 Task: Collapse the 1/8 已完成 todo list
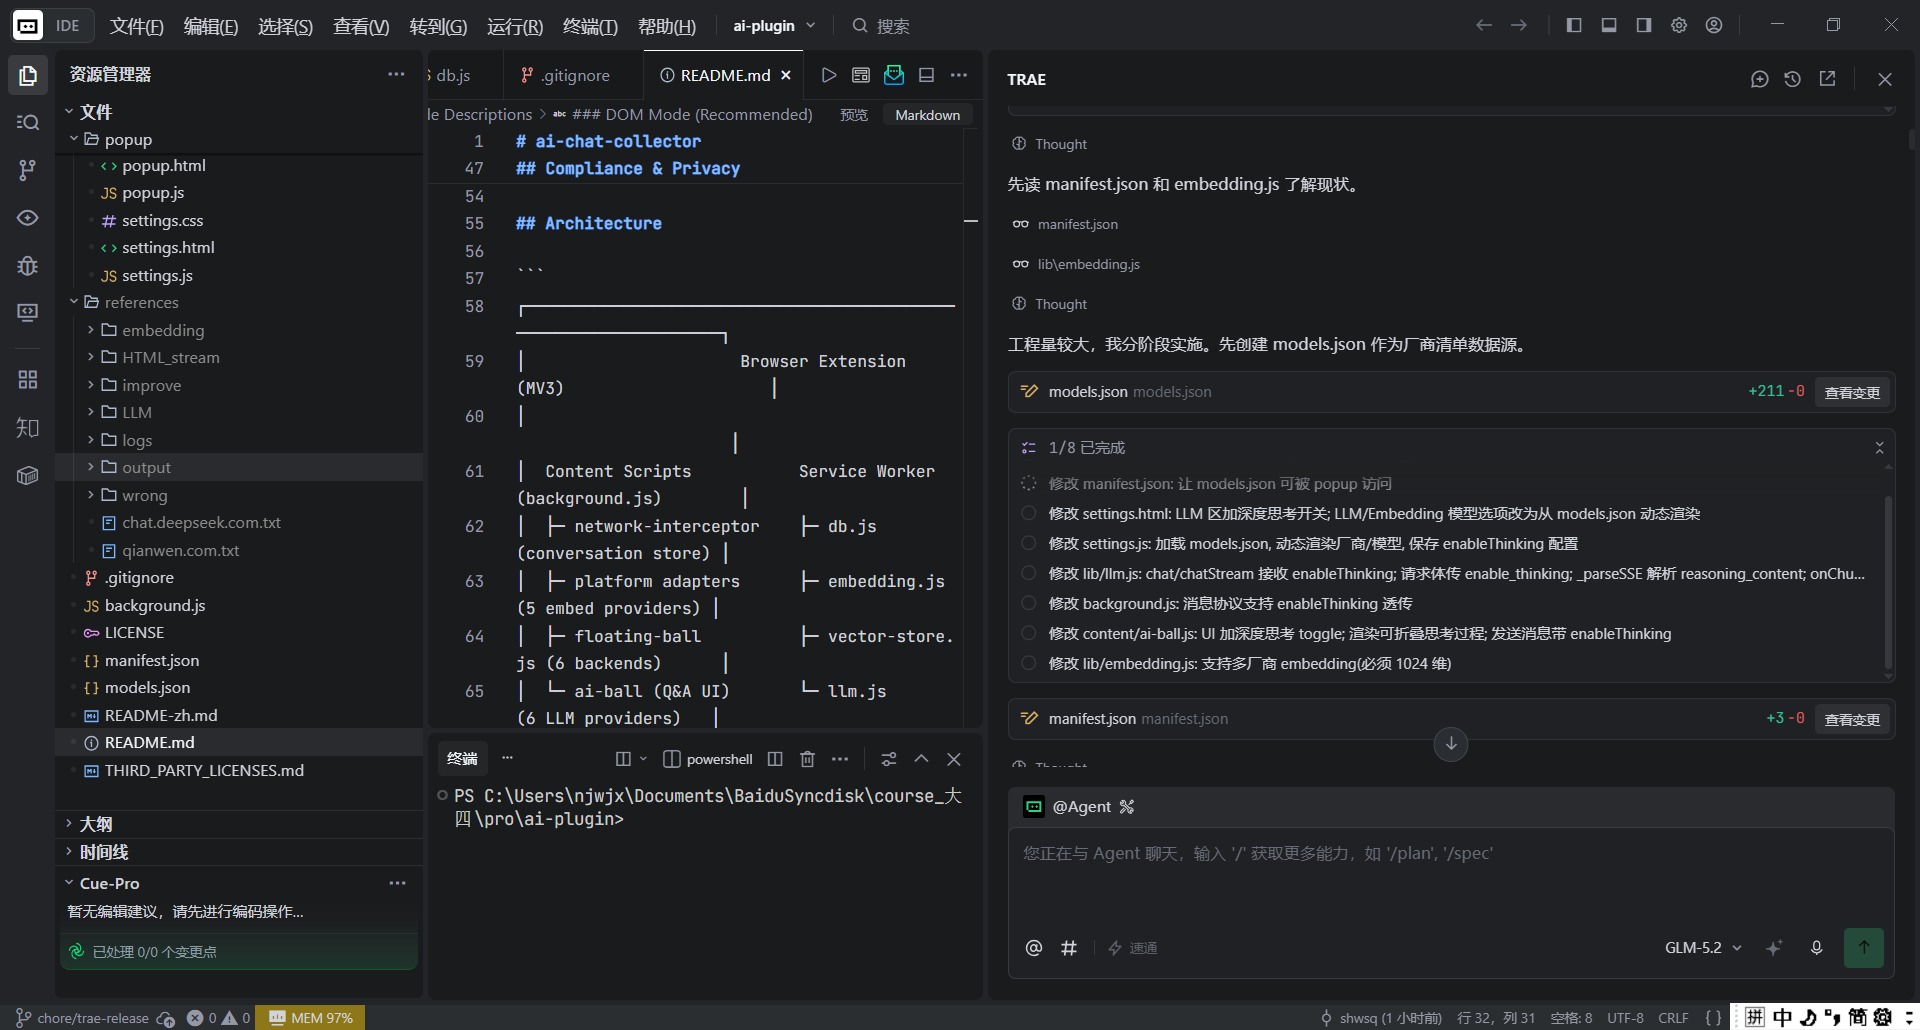coord(1879,448)
